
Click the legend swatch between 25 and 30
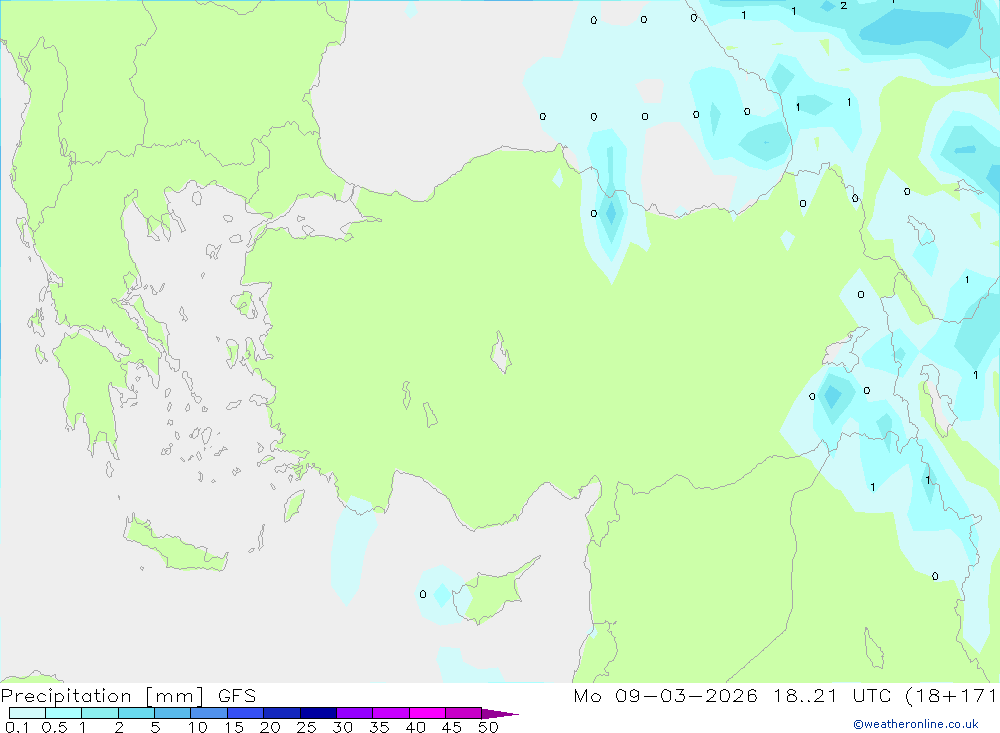318,713
